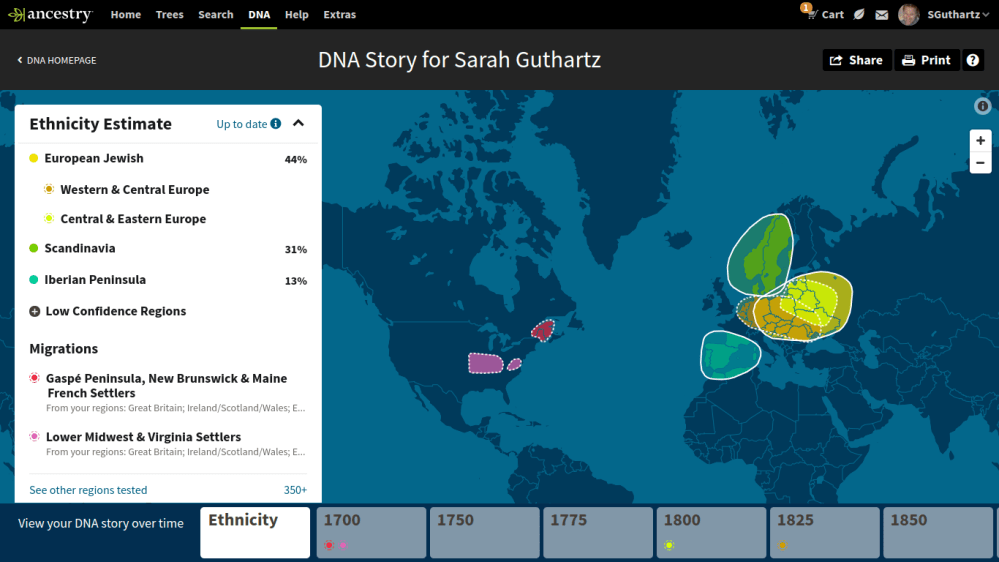Collapse the Ethnicity Estimate panel
Image resolution: width=999 pixels, height=562 pixels.
point(298,124)
